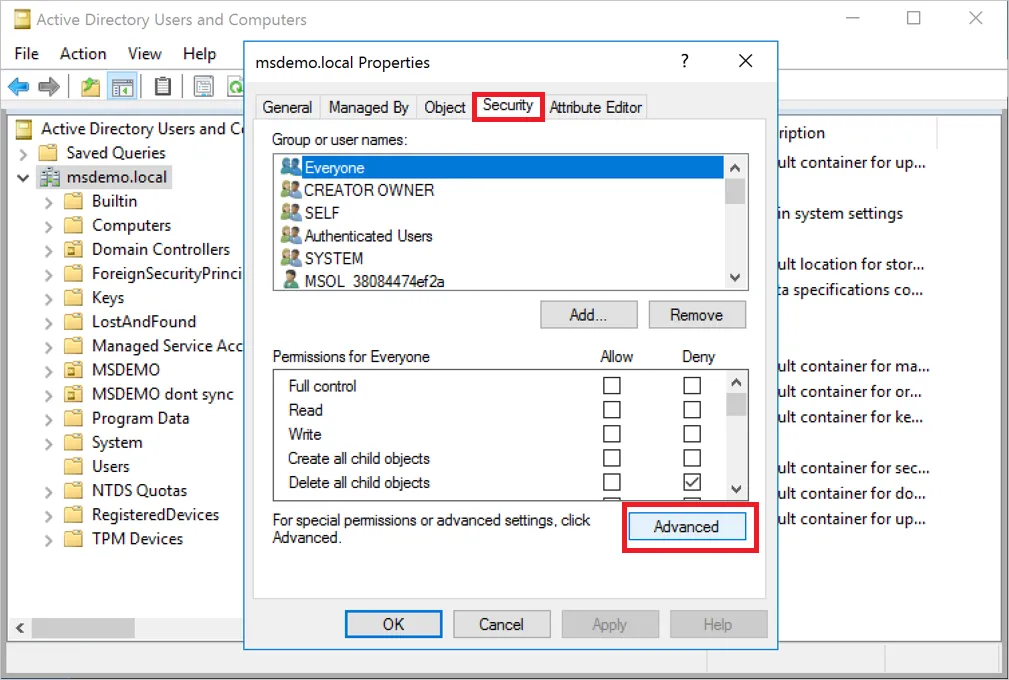1009x680 pixels.
Task: Click the Refresh toolbar icon
Action: pyautogui.click(x=236, y=86)
